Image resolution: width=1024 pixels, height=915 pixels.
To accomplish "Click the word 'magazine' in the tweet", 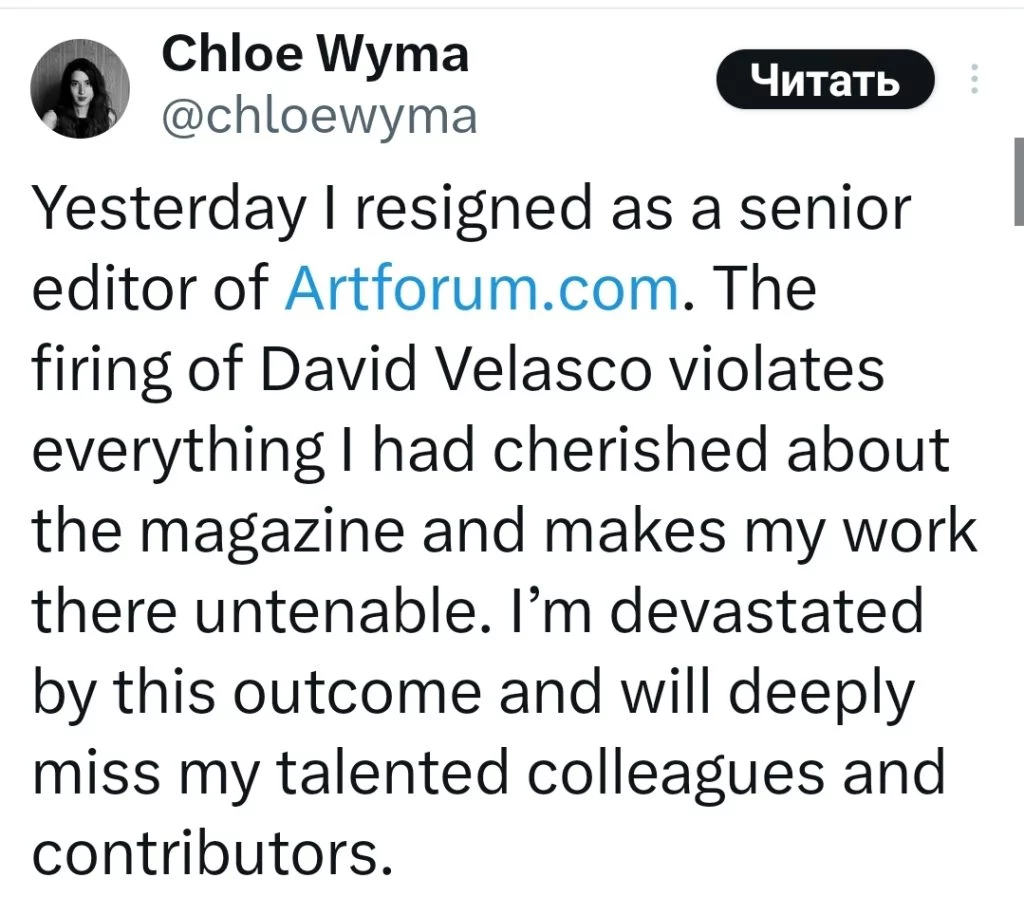I will coord(272,532).
